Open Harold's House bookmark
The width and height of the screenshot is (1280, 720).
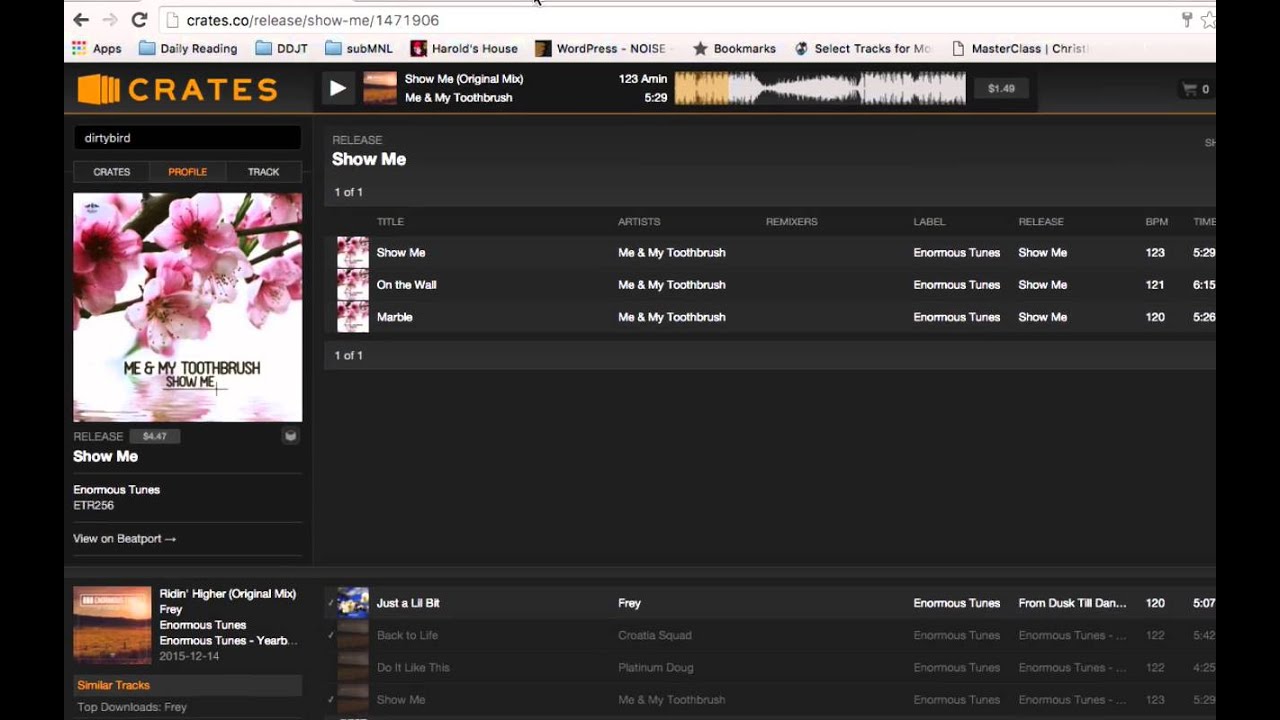pyautogui.click(x=464, y=48)
